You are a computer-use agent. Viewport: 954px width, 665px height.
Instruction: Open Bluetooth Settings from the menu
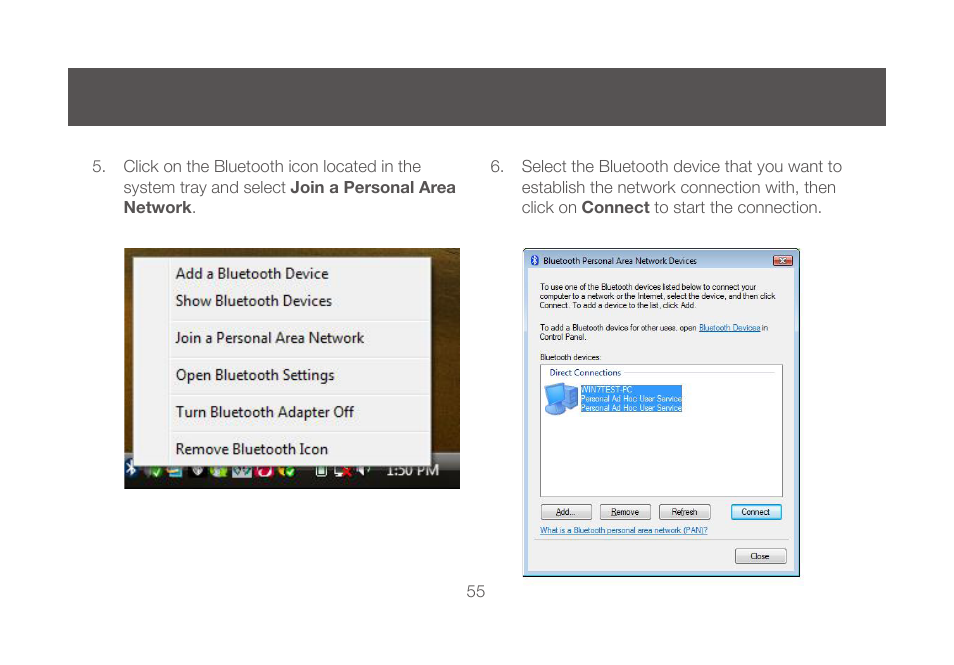255,375
